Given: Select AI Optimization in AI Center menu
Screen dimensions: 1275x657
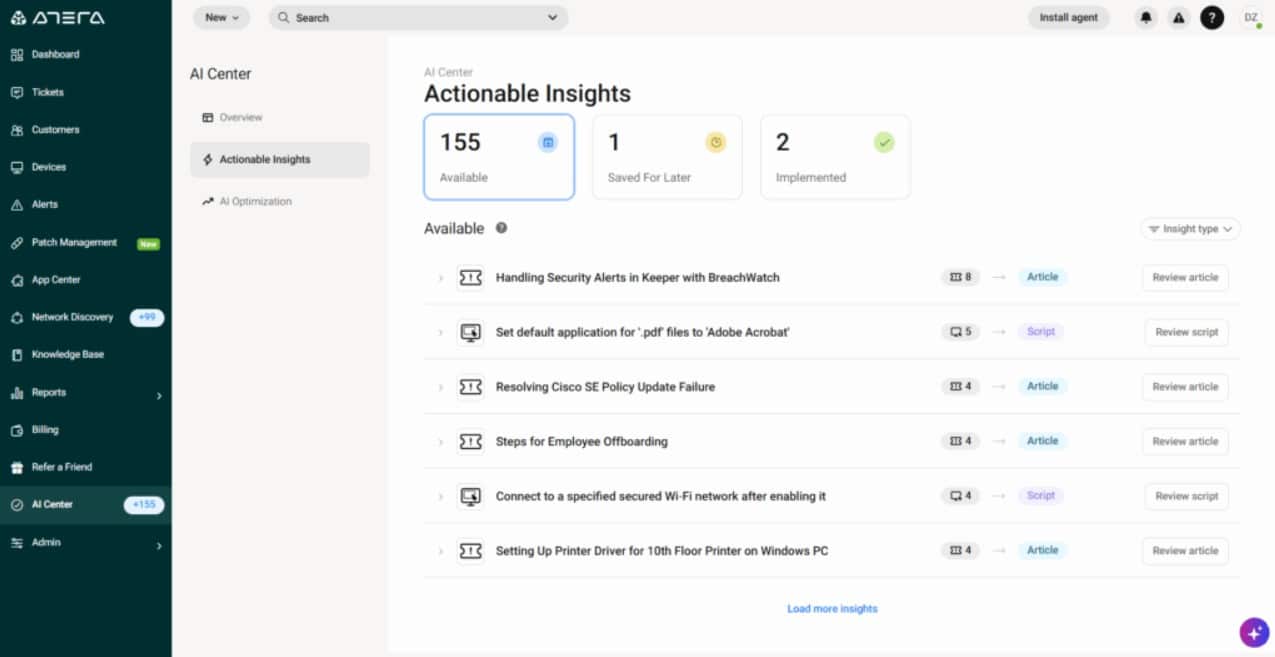Looking at the screenshot, I should (x=255, y=202).
